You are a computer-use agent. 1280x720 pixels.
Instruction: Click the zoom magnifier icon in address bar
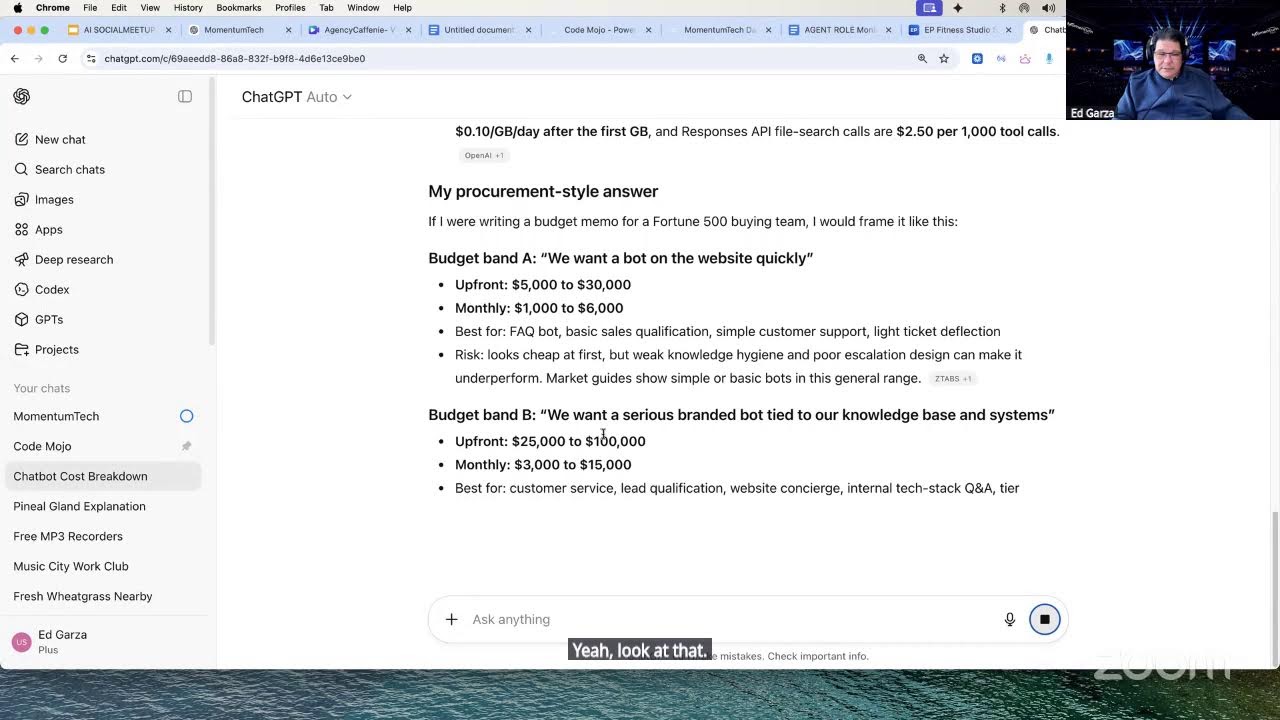click(x=922, y=58)
